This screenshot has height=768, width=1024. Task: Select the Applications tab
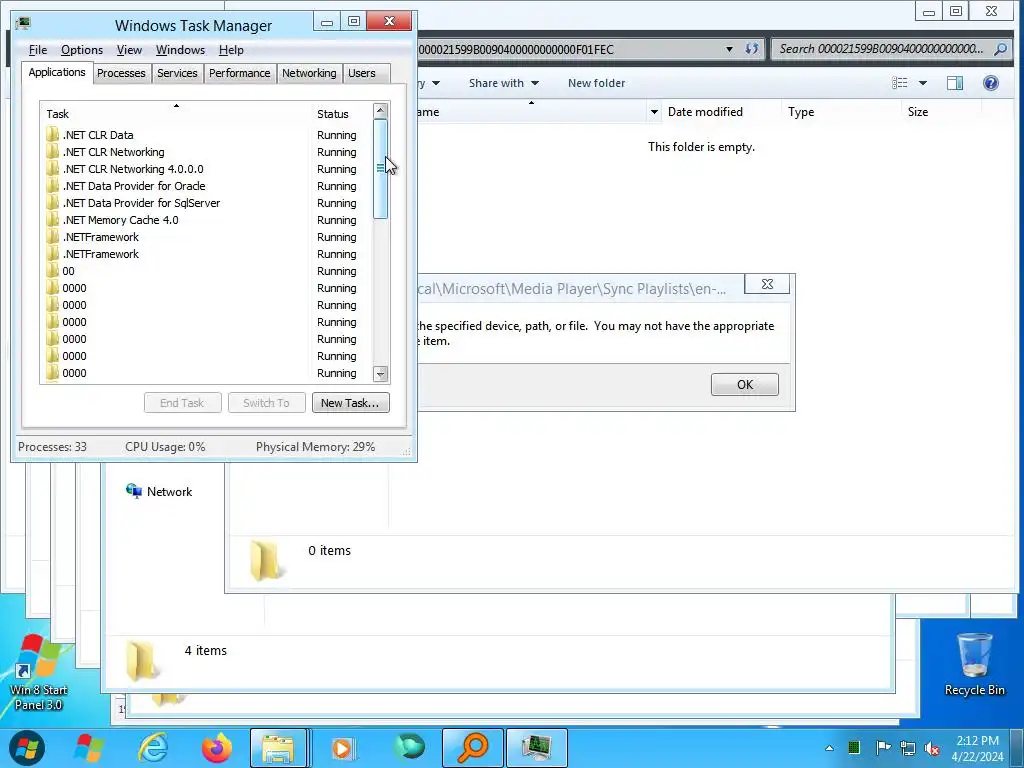[x=57, y=72]
